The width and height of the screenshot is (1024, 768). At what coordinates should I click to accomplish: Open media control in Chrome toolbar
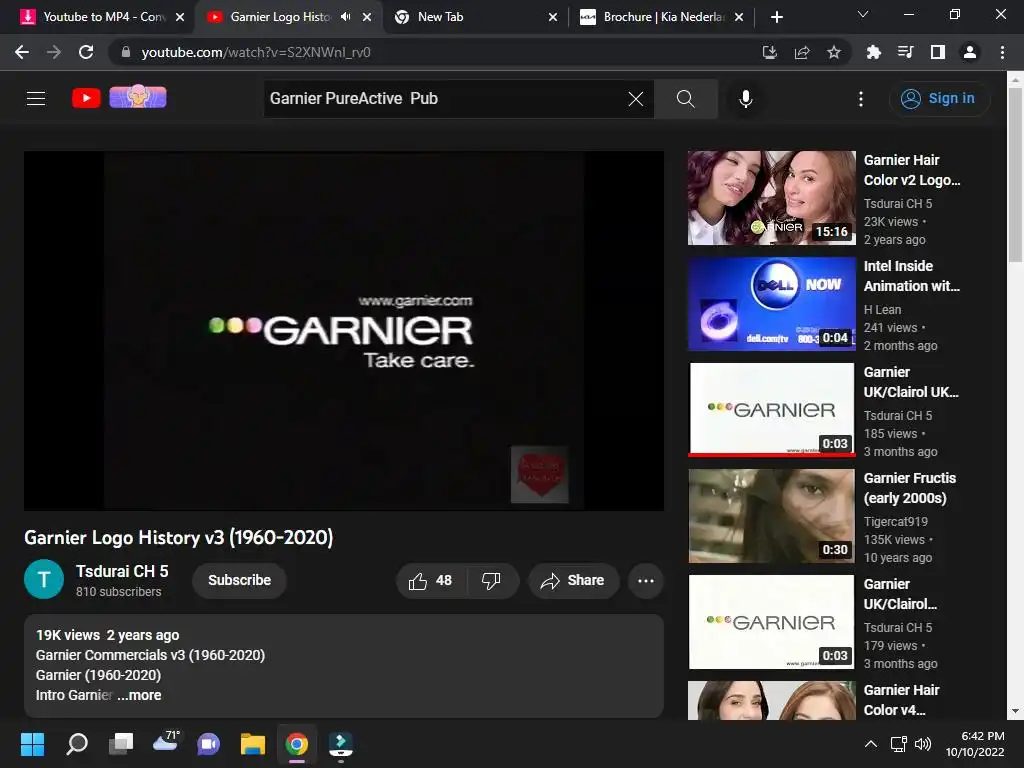coord(905,52)
